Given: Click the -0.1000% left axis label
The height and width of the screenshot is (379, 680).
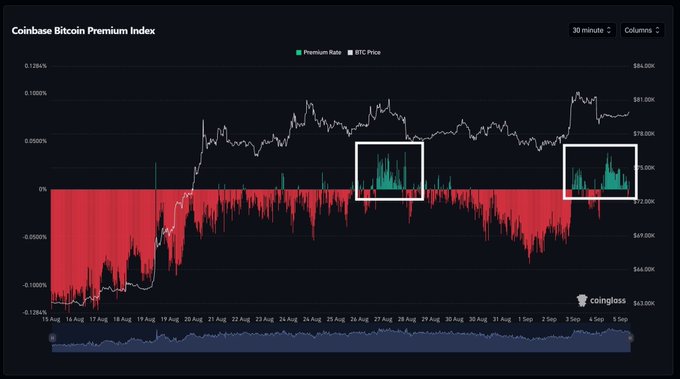Looking at the screenshot, I should click(35, 285).
